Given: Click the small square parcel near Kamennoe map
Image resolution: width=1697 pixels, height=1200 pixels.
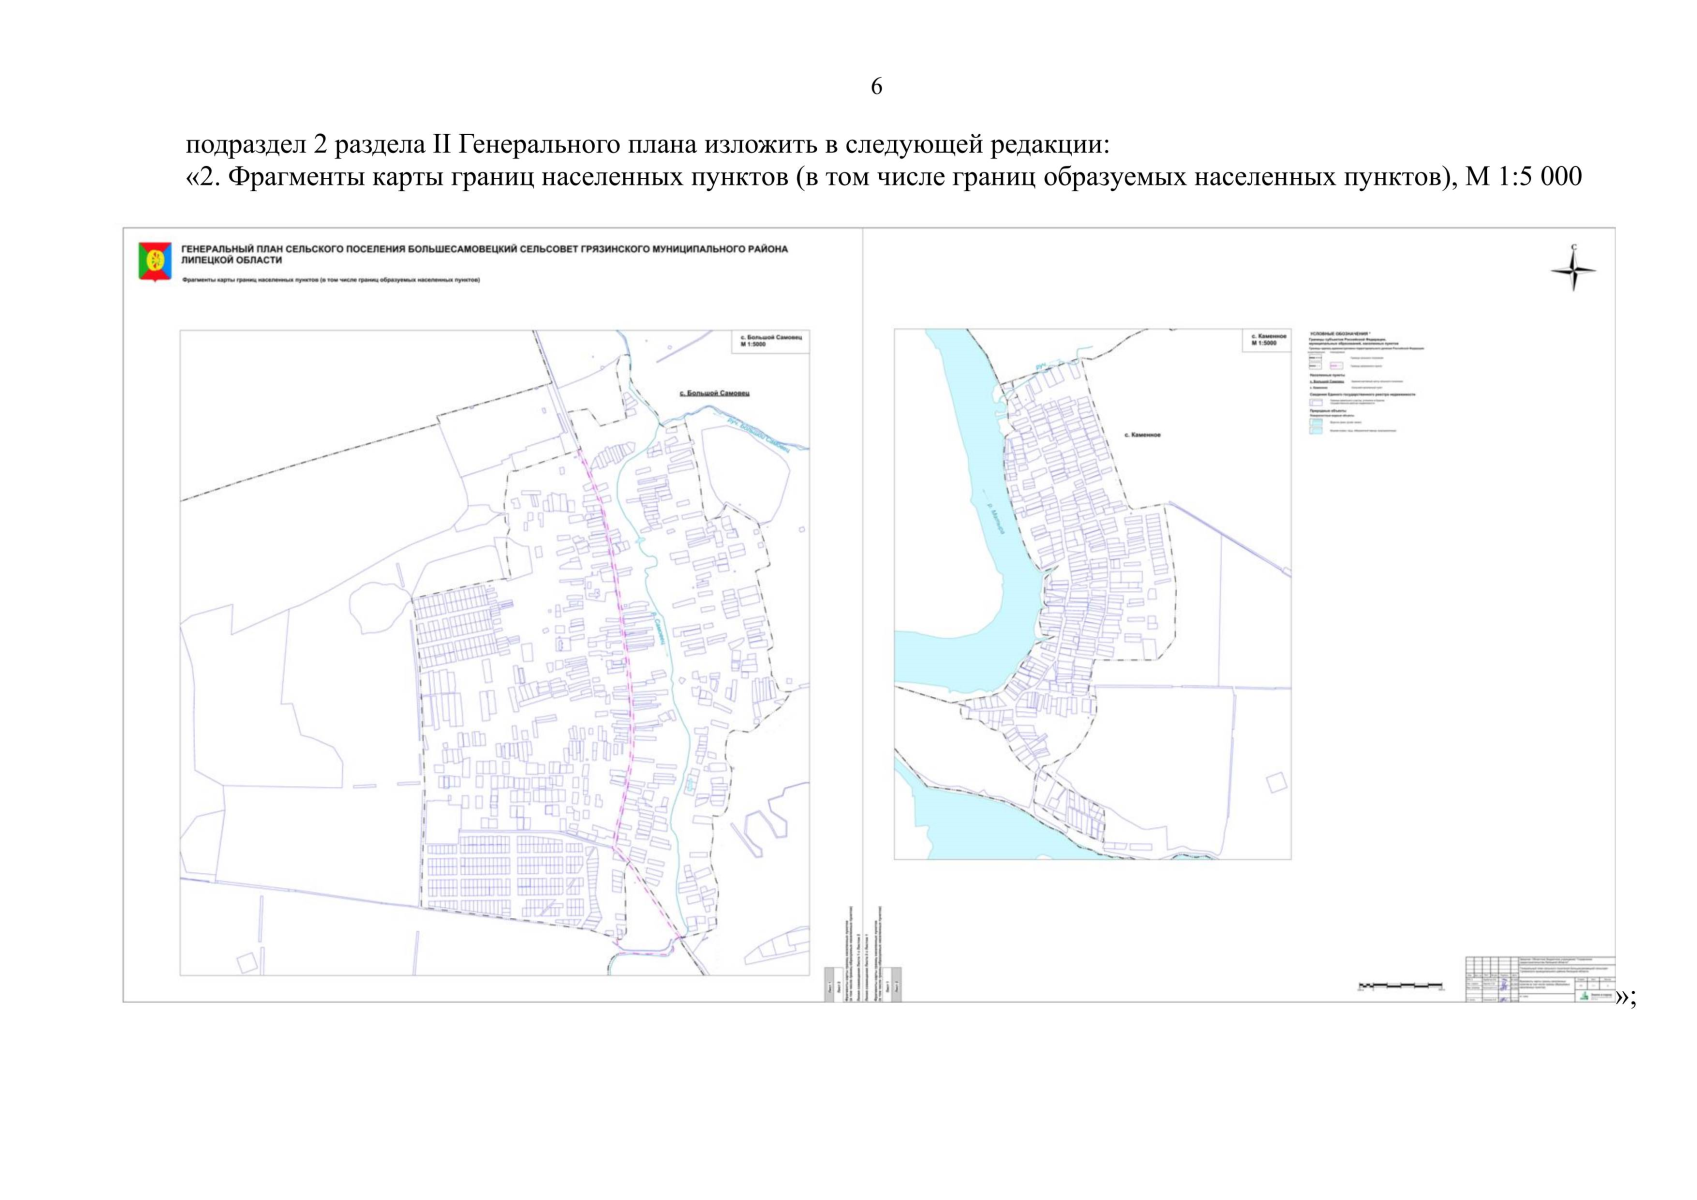Looking at the screenshot, I should (x=1277, y=782).
